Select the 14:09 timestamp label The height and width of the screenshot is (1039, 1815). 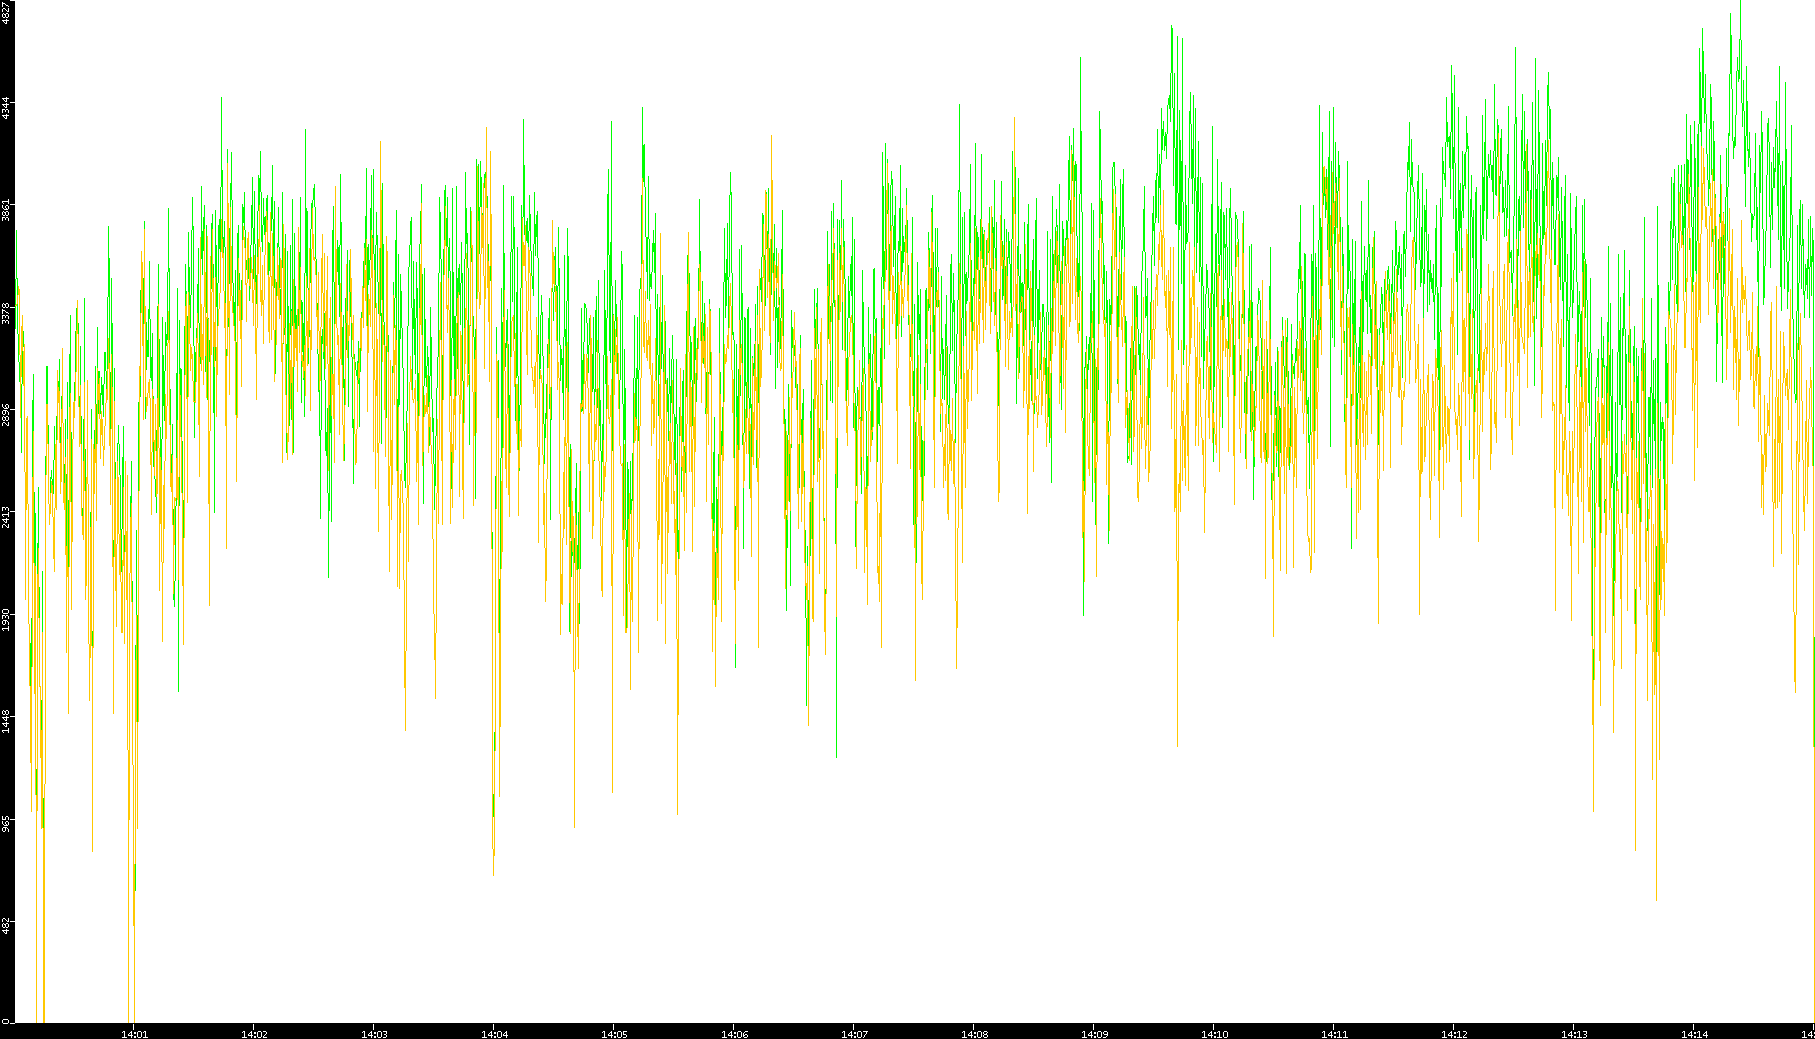[1094, 1033]
